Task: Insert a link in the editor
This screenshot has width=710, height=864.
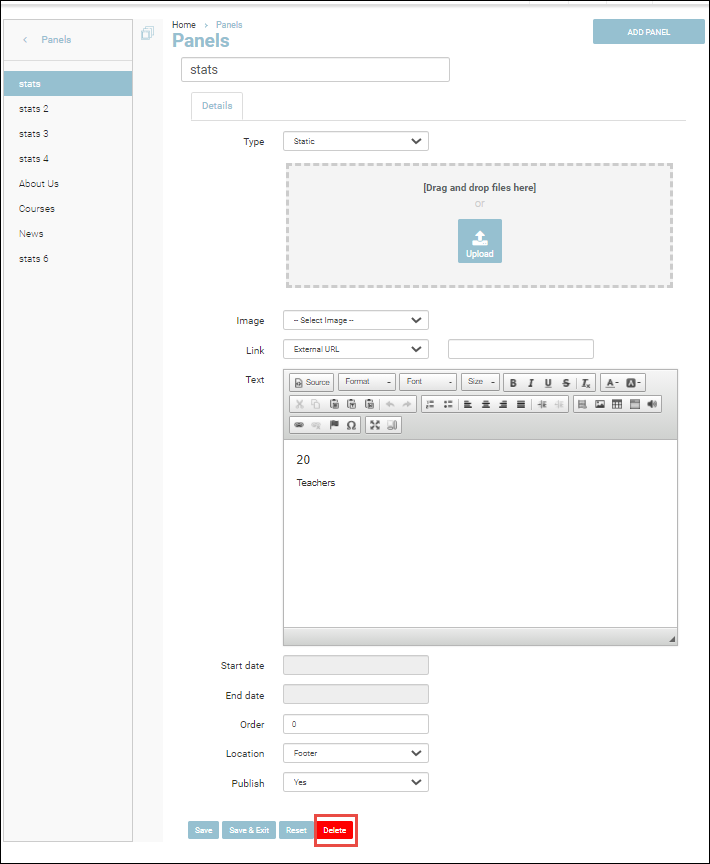Action: click(x=298, y=425)
